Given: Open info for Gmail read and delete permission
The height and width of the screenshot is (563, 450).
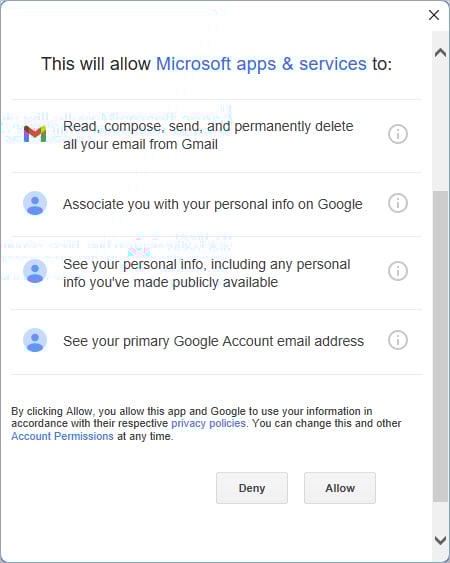Looking at the screenshot, I should pyautogui.click(x=398, y=134).
